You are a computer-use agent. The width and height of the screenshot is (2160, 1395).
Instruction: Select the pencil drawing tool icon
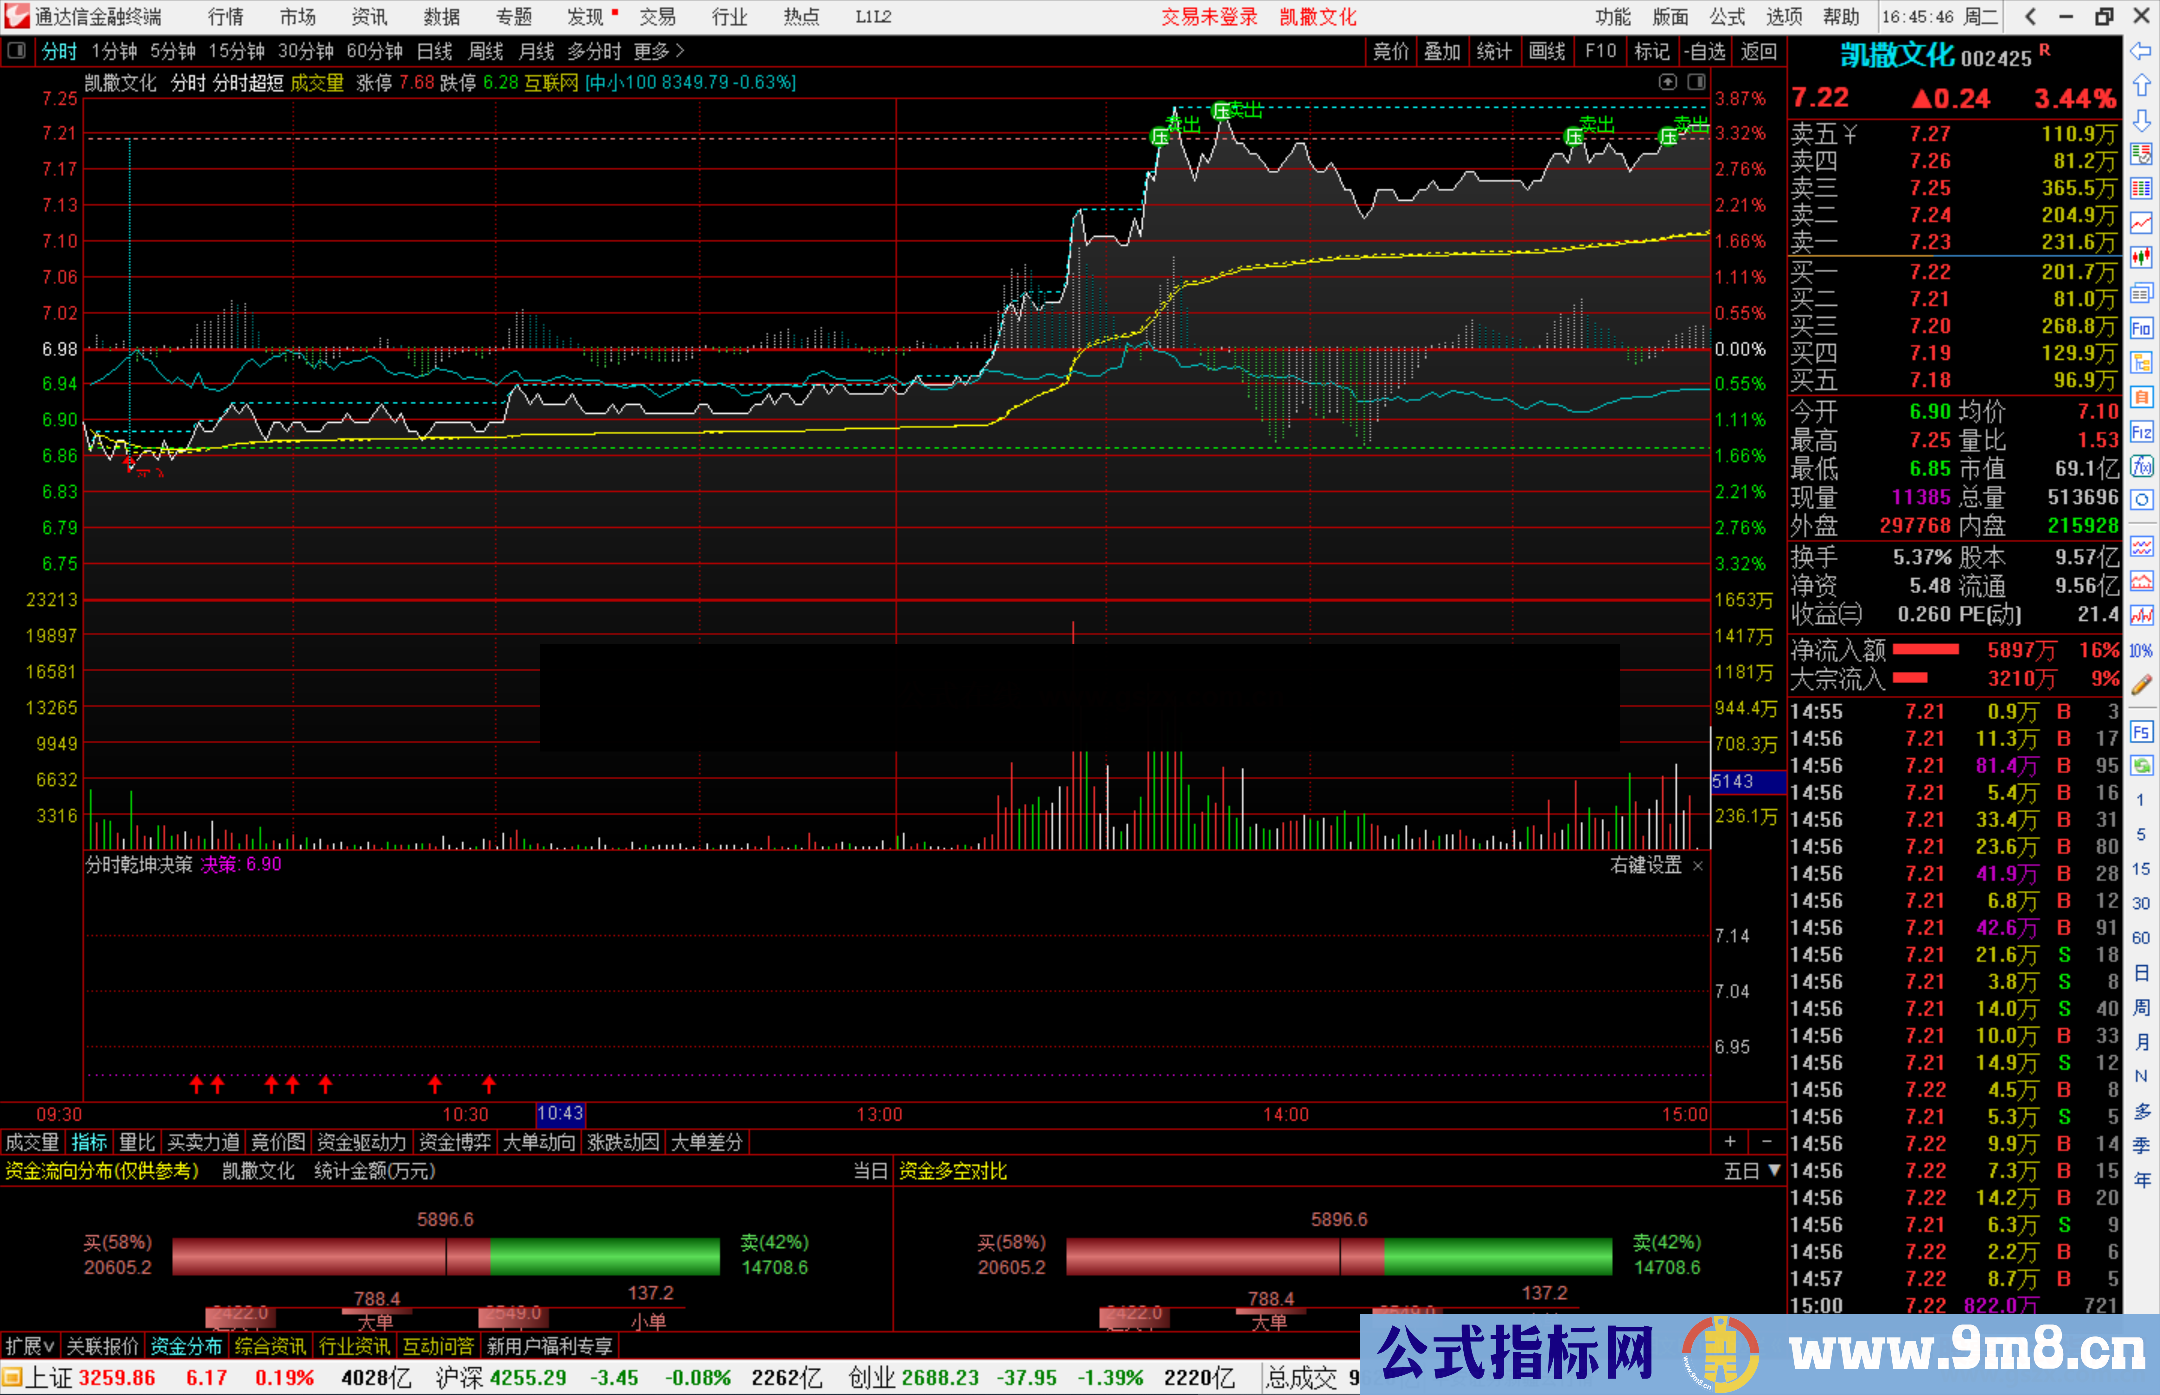coord(2141,685)
